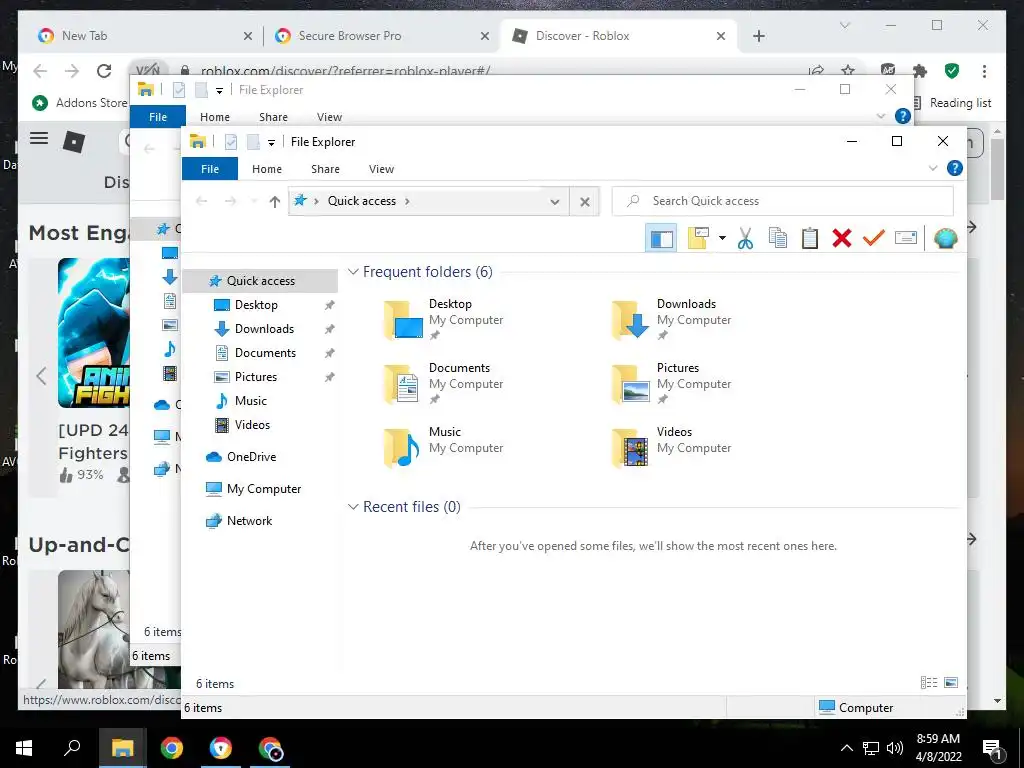Select My Computer in navigation pane

[x=264, y=489]
